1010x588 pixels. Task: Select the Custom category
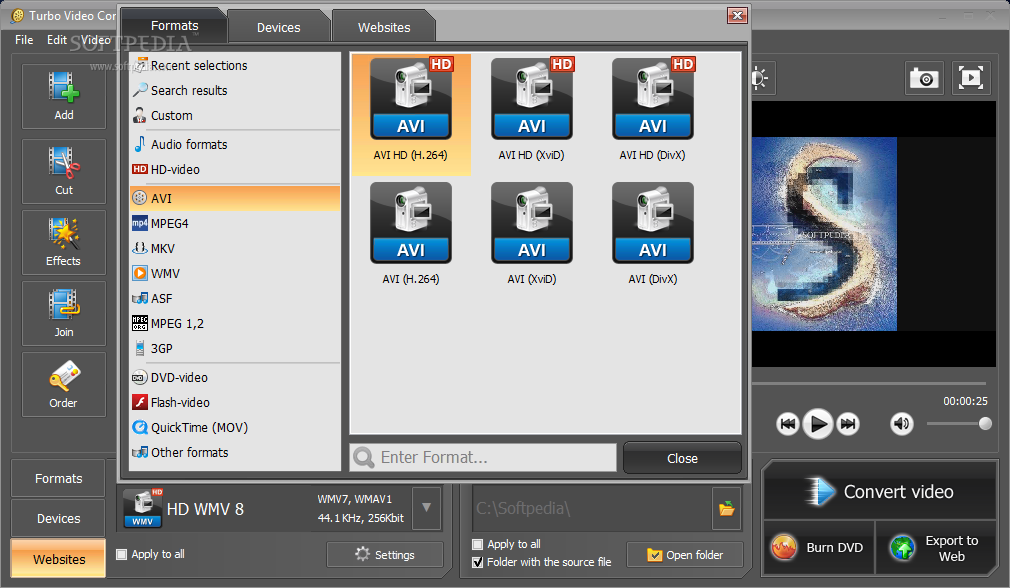(234, 116)
